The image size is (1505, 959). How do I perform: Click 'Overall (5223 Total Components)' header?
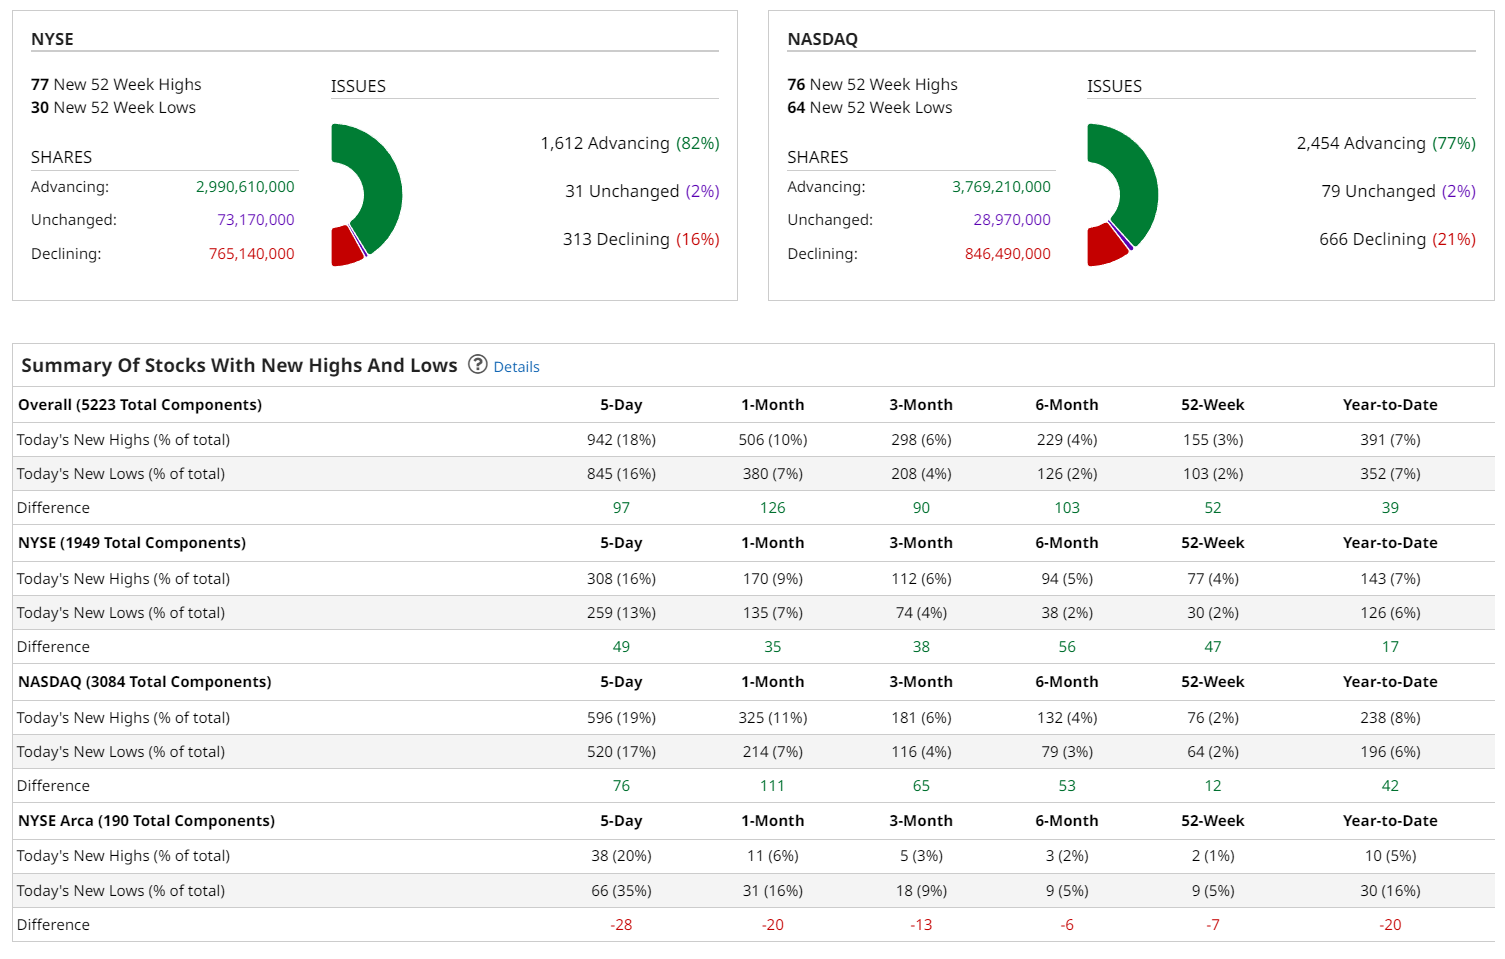tap(140, 405)
